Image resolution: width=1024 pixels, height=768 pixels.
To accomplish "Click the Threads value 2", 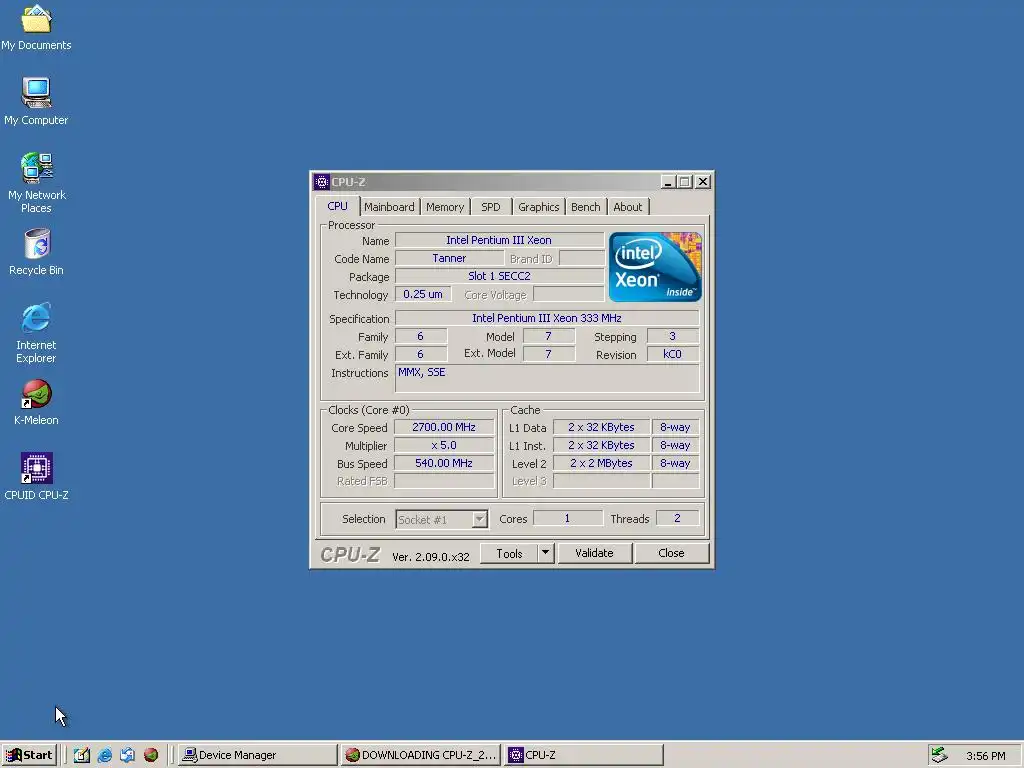I will (677, 519).
